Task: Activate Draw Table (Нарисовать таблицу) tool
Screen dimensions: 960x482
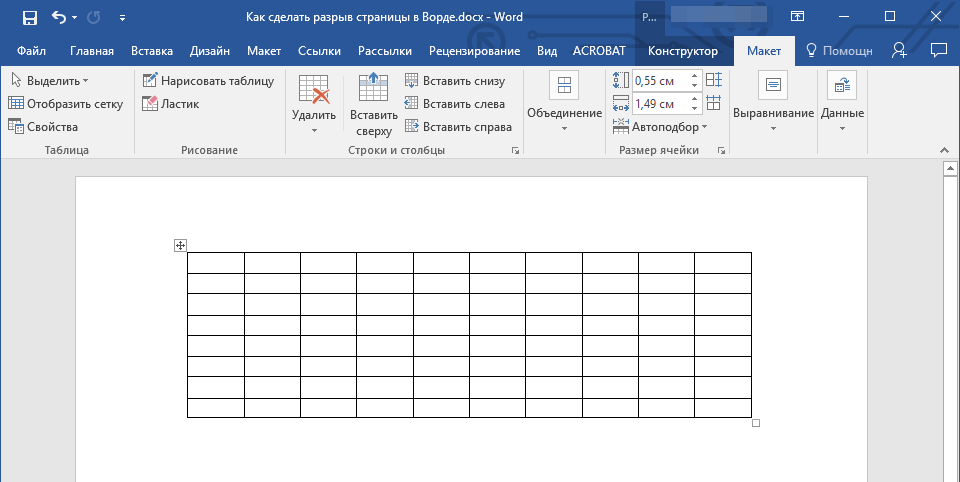Action: click(x=208, y=81)
